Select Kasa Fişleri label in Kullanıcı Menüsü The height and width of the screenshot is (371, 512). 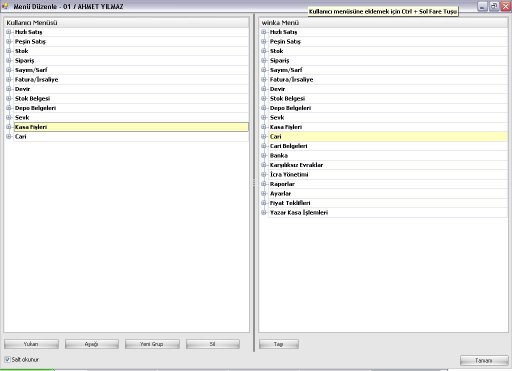pos(31,127)
